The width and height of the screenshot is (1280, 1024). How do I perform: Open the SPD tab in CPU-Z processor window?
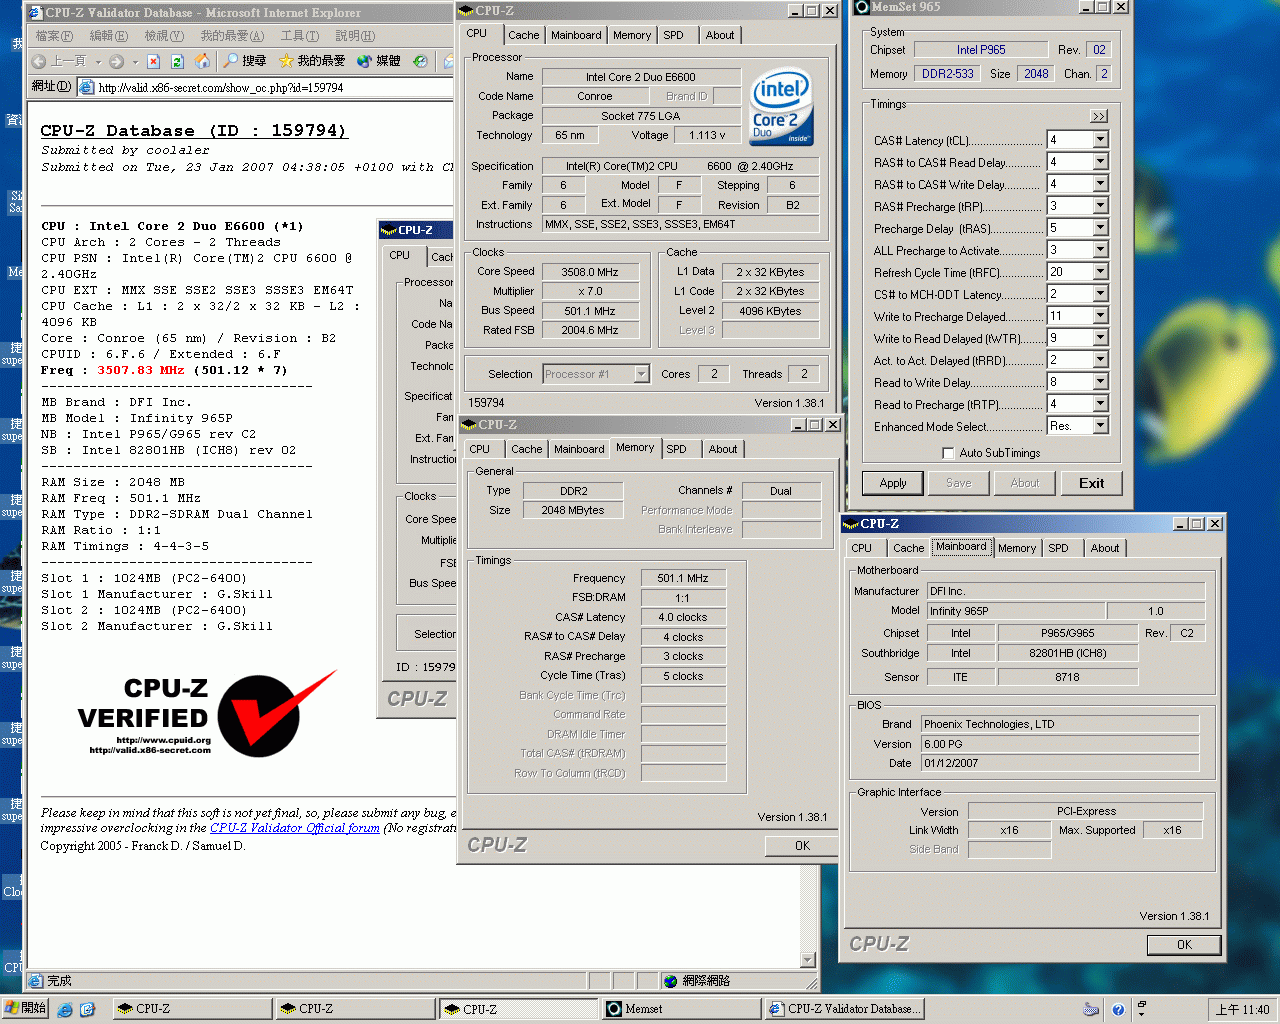click(x=673, y=35)
